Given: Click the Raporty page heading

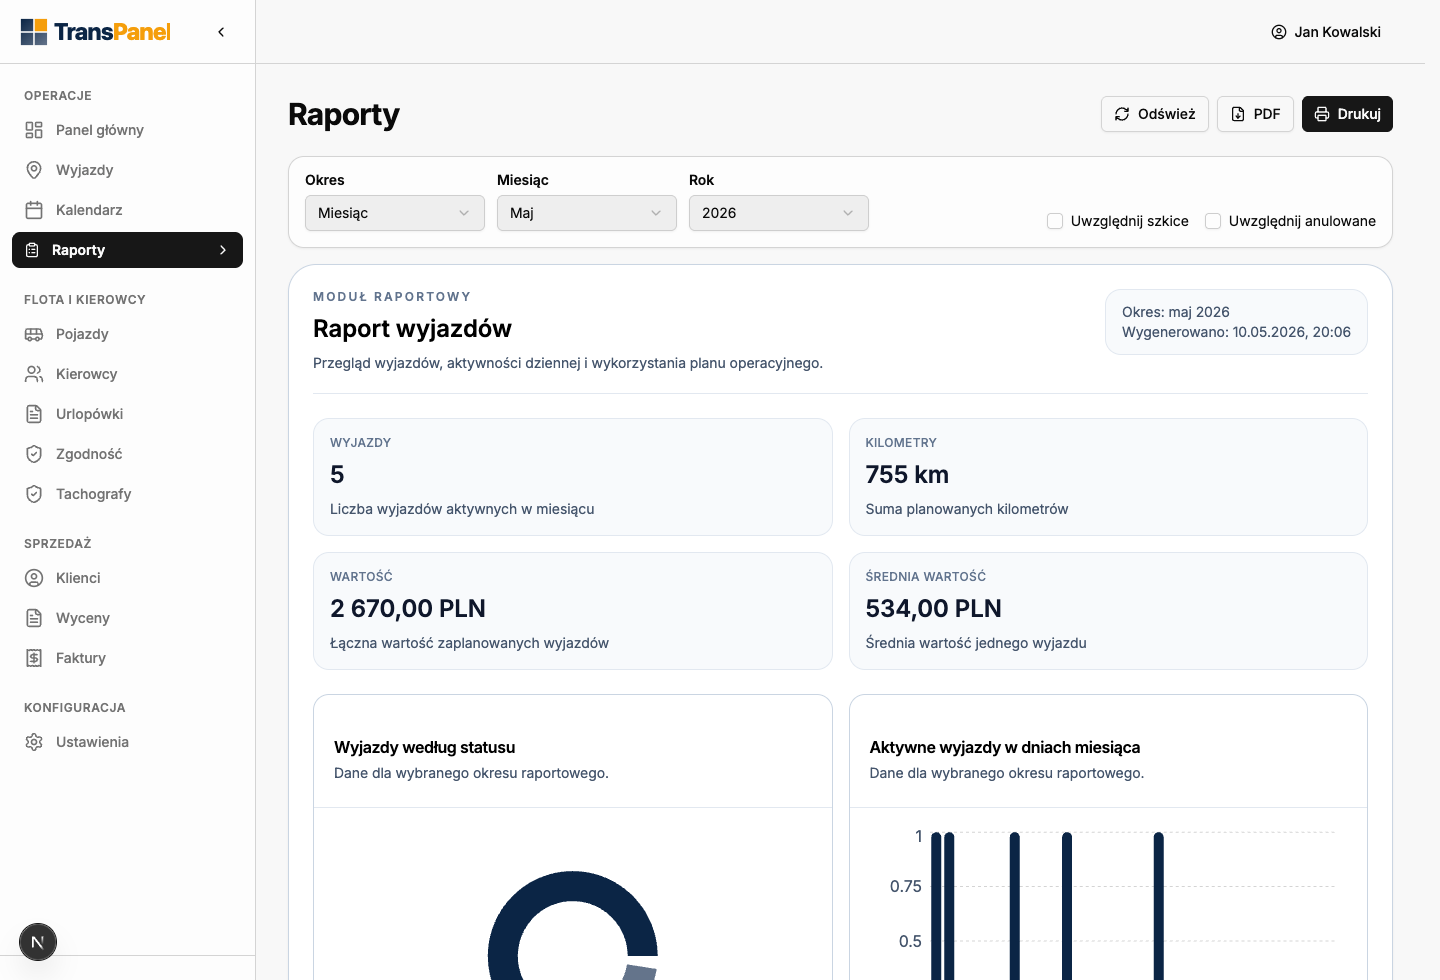Looking at the screenshot, I should [344, 115].
